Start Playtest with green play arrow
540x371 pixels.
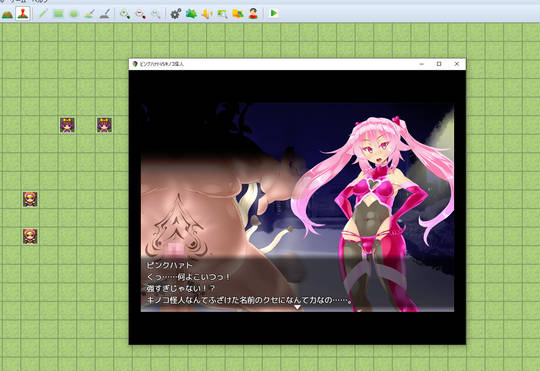[274, 13]
